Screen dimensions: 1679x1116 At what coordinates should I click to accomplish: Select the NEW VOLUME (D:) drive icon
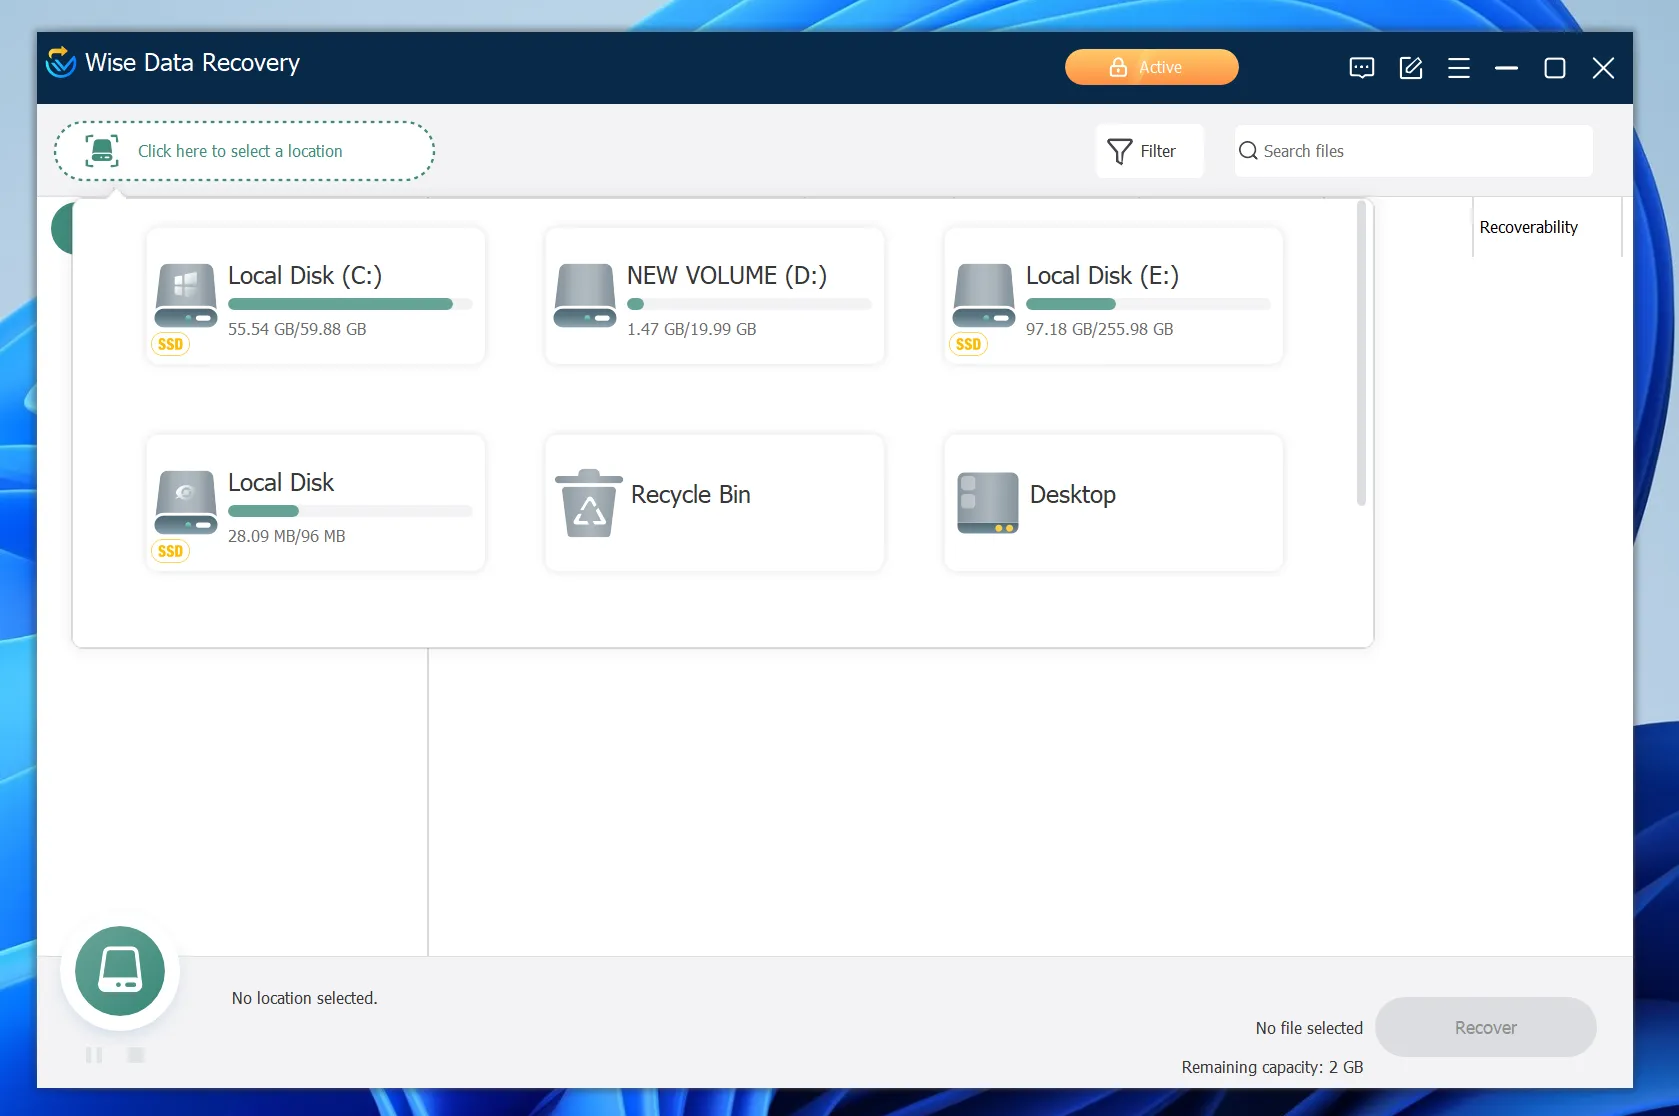click(585, 295)
